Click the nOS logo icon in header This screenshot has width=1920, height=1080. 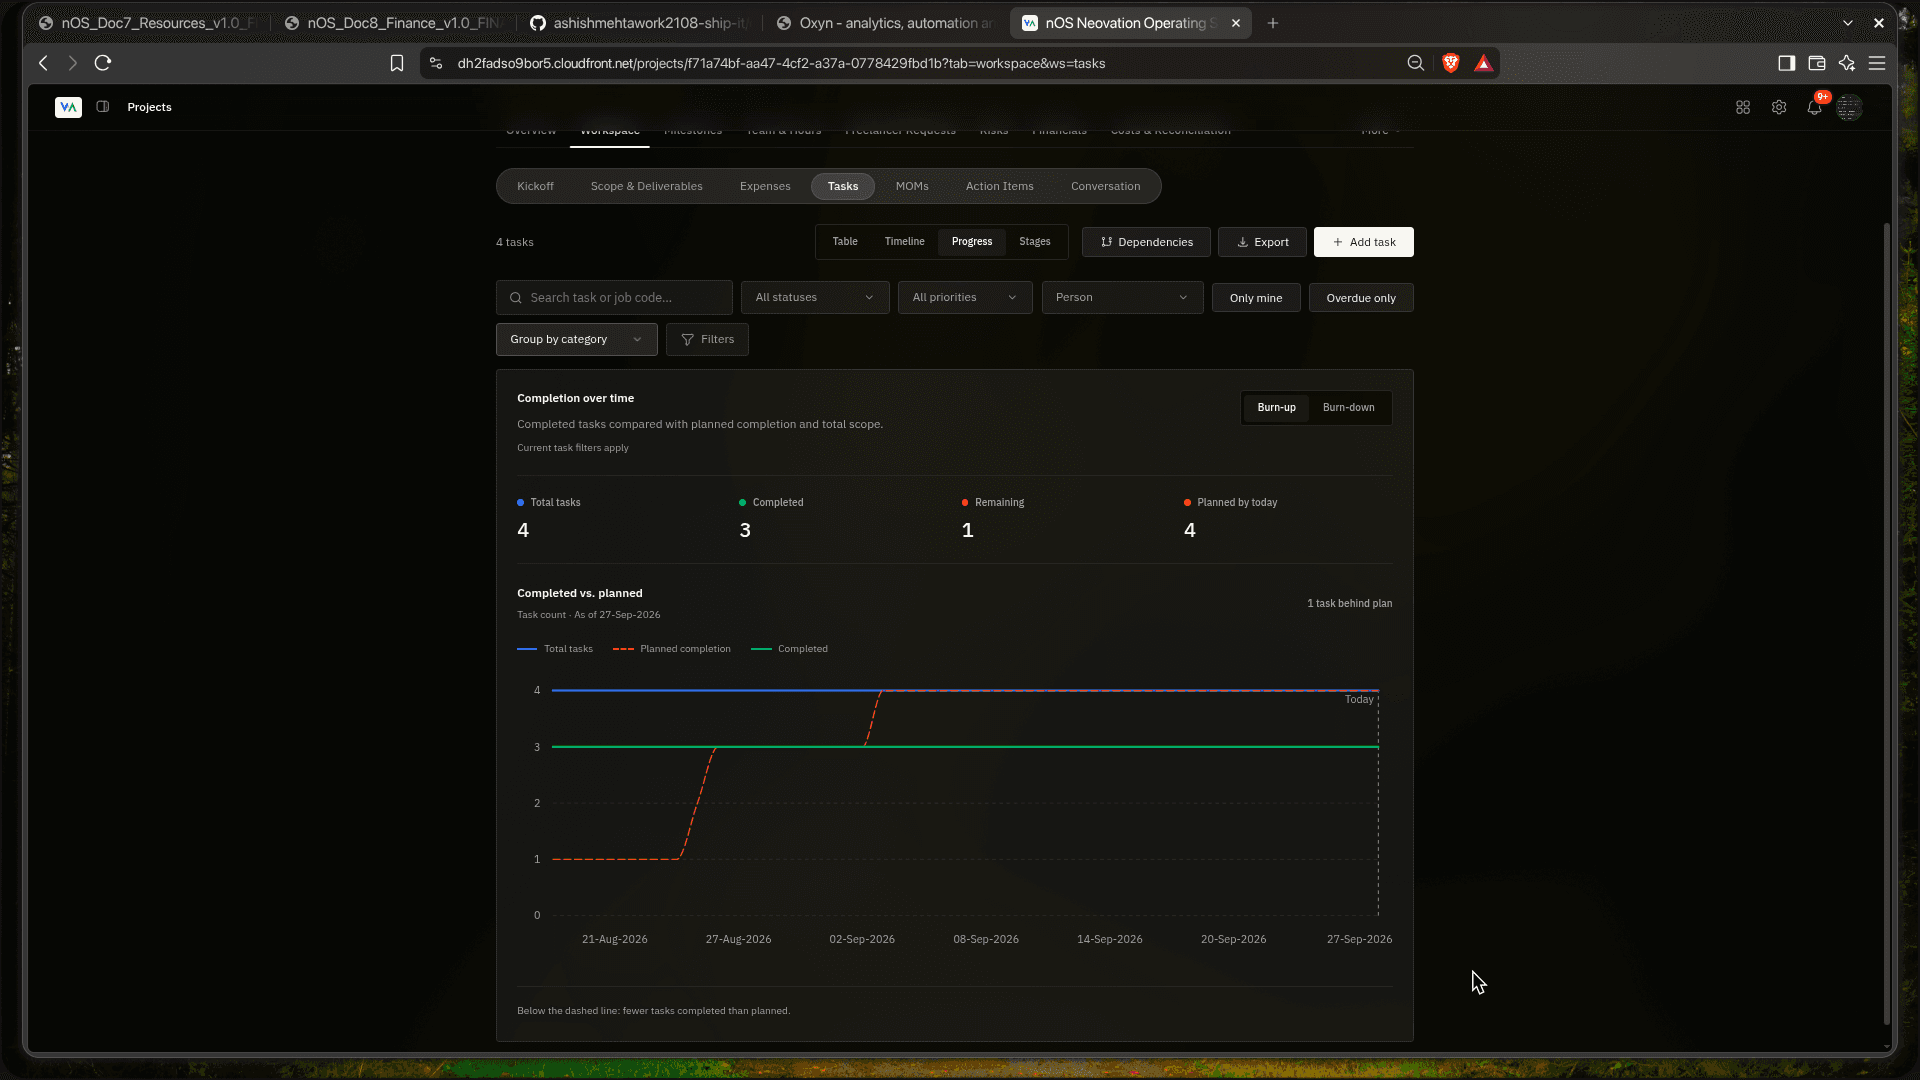pos(68,107)
